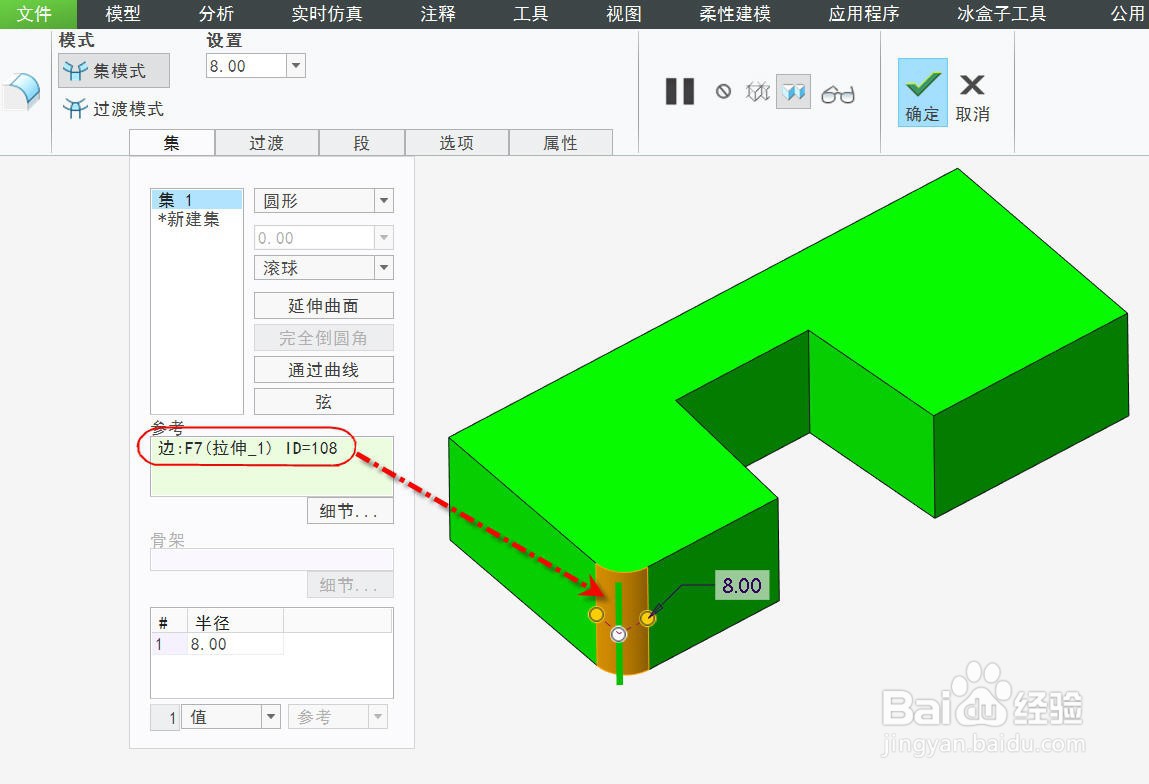Switch to the 选项 tab

point(456,142)
